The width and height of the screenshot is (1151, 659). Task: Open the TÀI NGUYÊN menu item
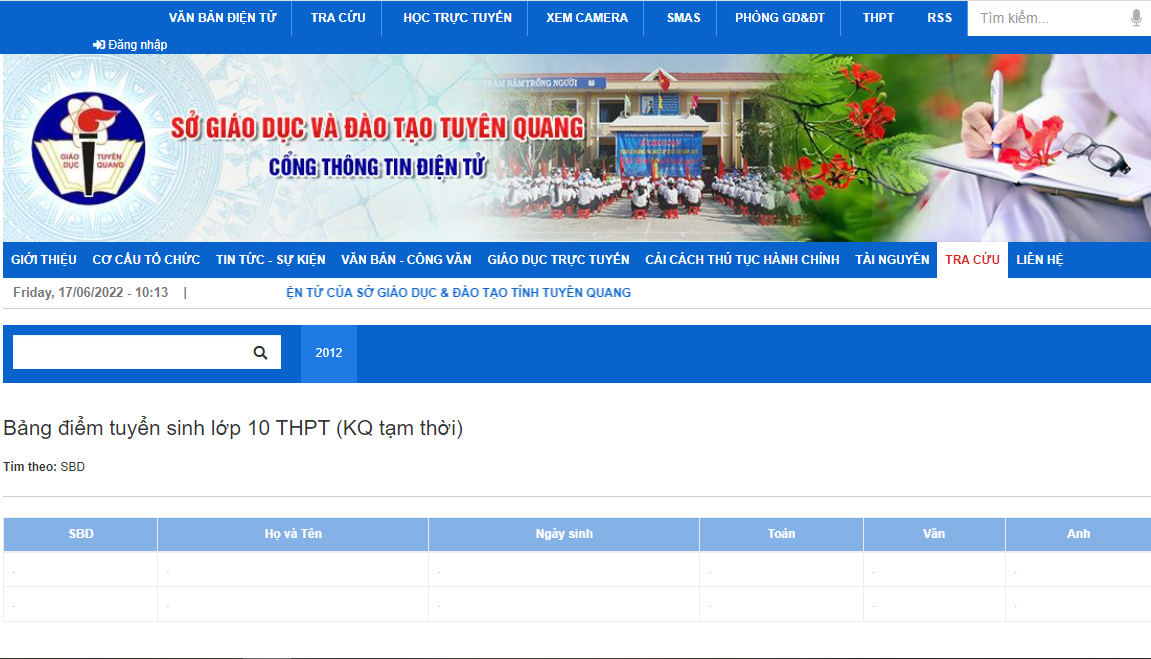(891, 259)
